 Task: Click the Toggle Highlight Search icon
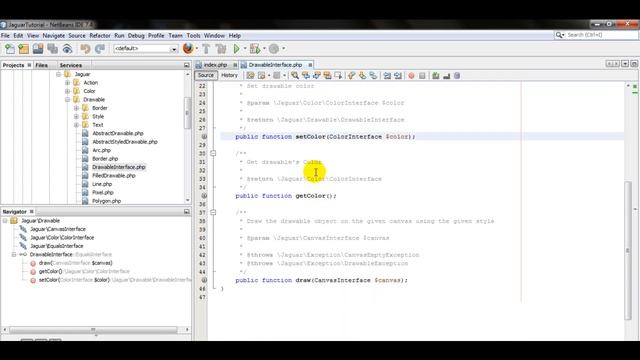(x=327, y=76)
